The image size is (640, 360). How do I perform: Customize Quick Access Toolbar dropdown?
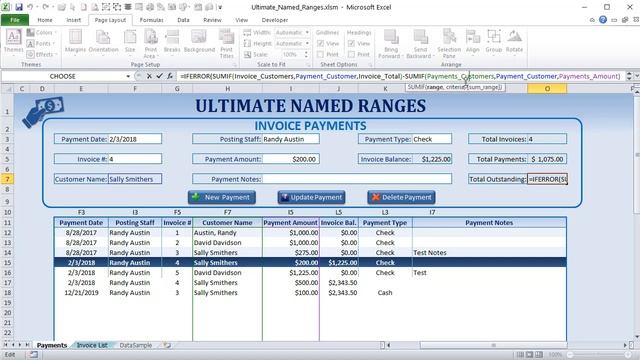coord(220,7)
